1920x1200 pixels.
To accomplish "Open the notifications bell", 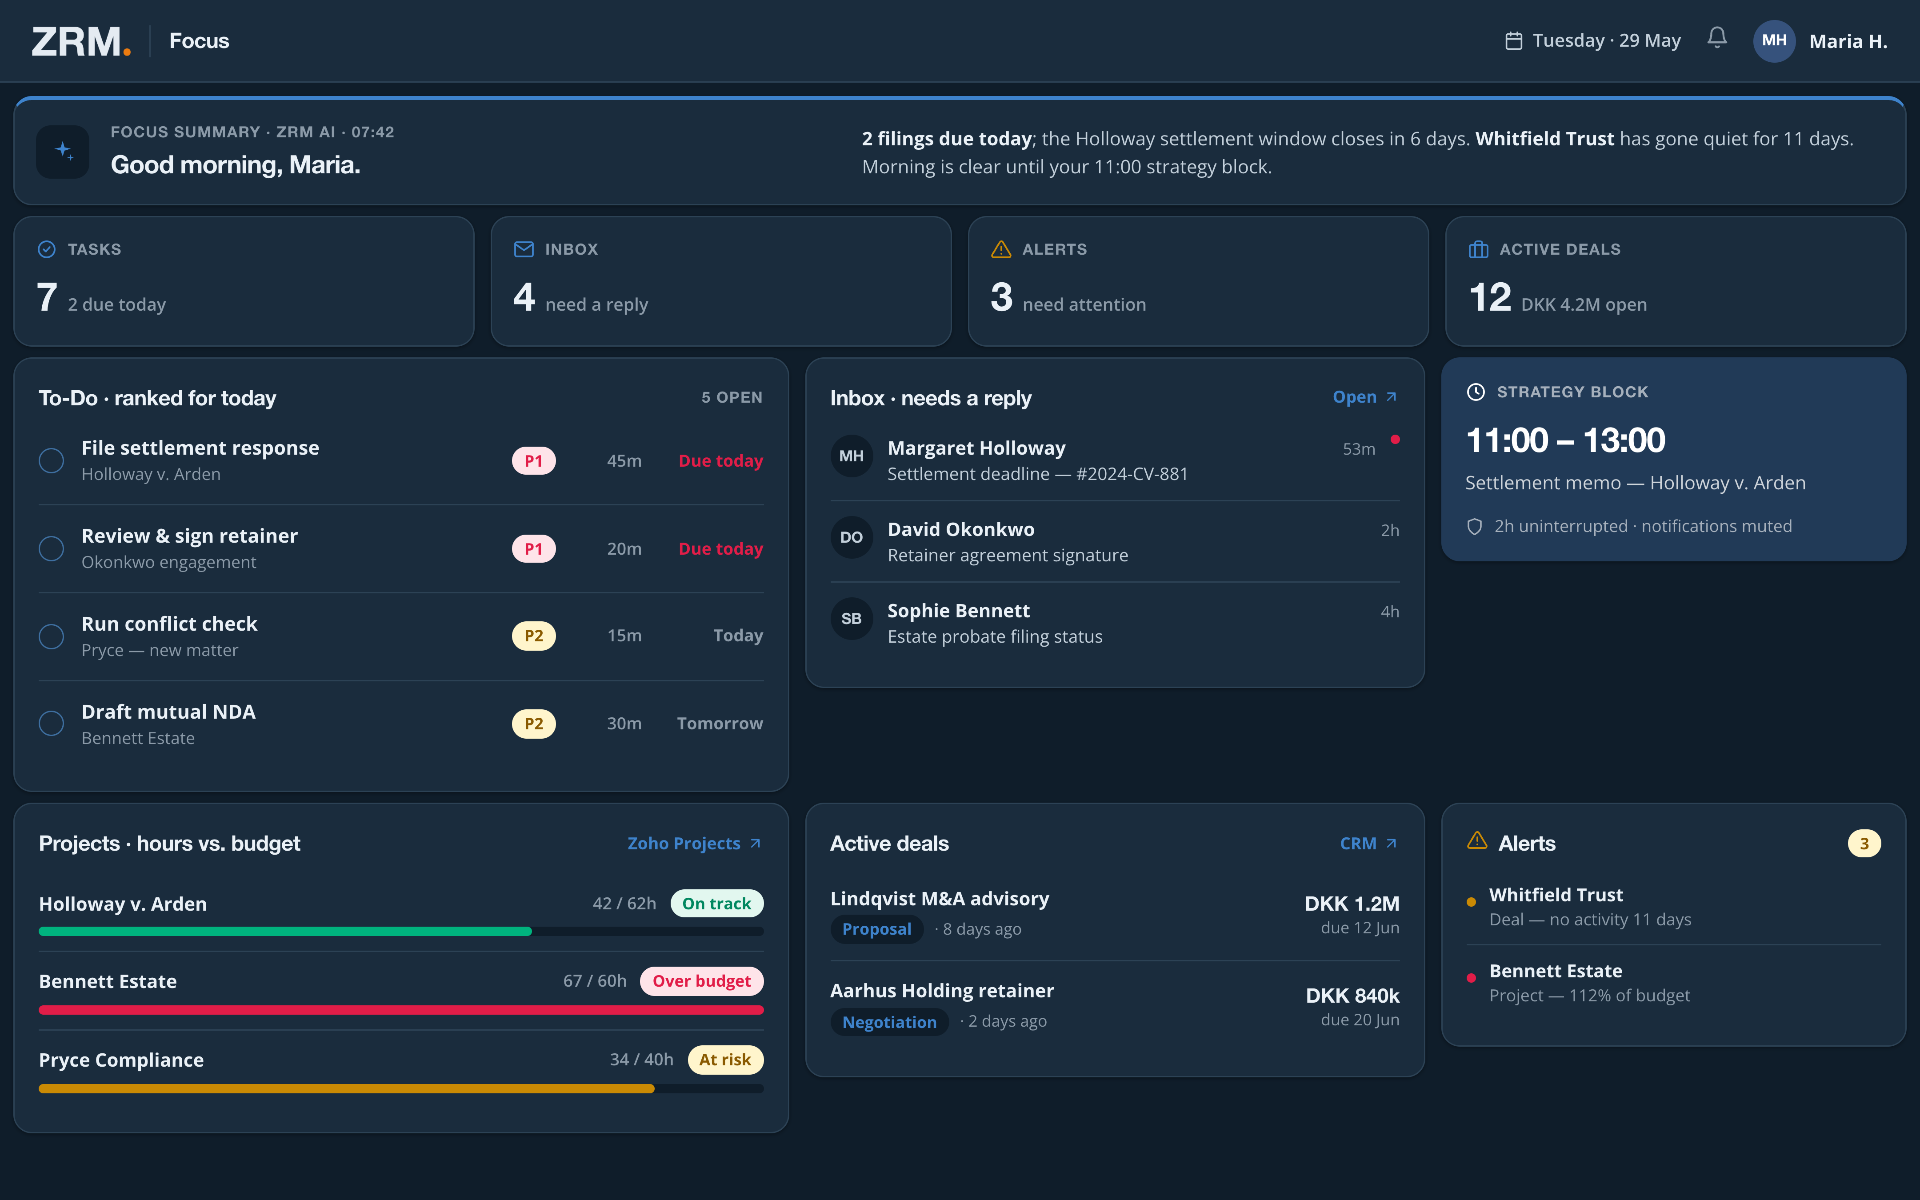I will point(1717,38).
